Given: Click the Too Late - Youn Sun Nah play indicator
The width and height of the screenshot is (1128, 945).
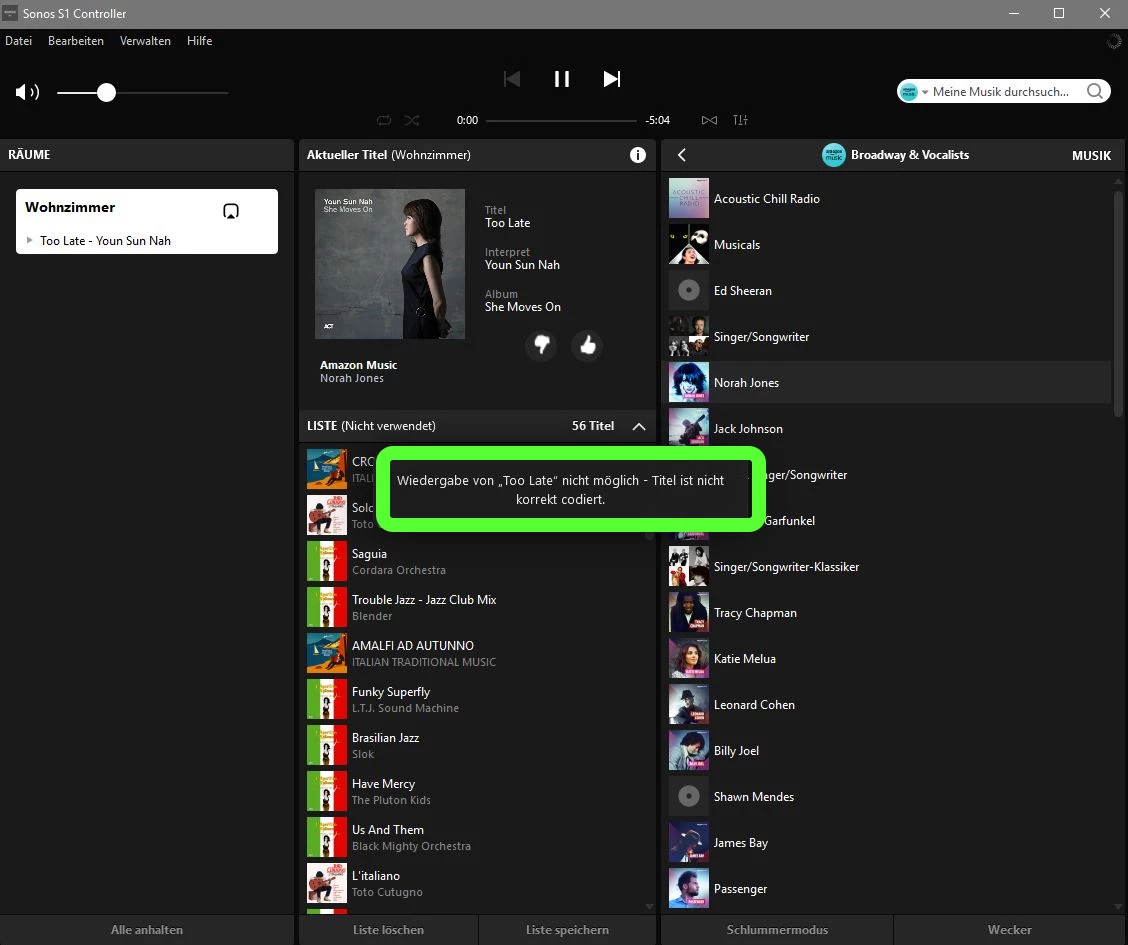Looking at the screenshot, I should pos(29,240).
